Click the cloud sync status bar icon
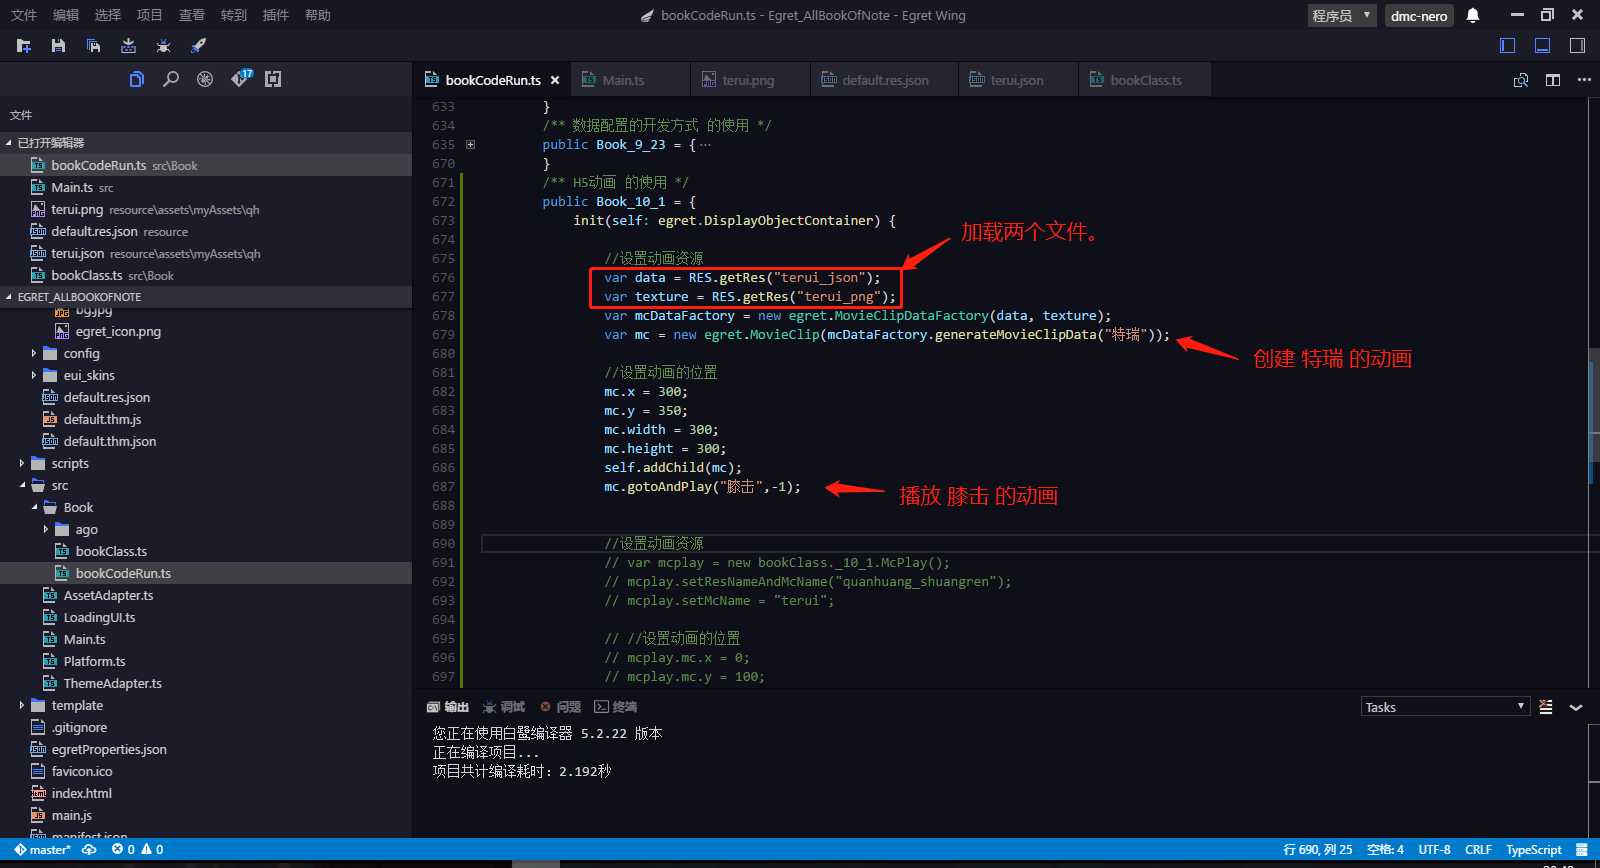 [x=89, y=850]
